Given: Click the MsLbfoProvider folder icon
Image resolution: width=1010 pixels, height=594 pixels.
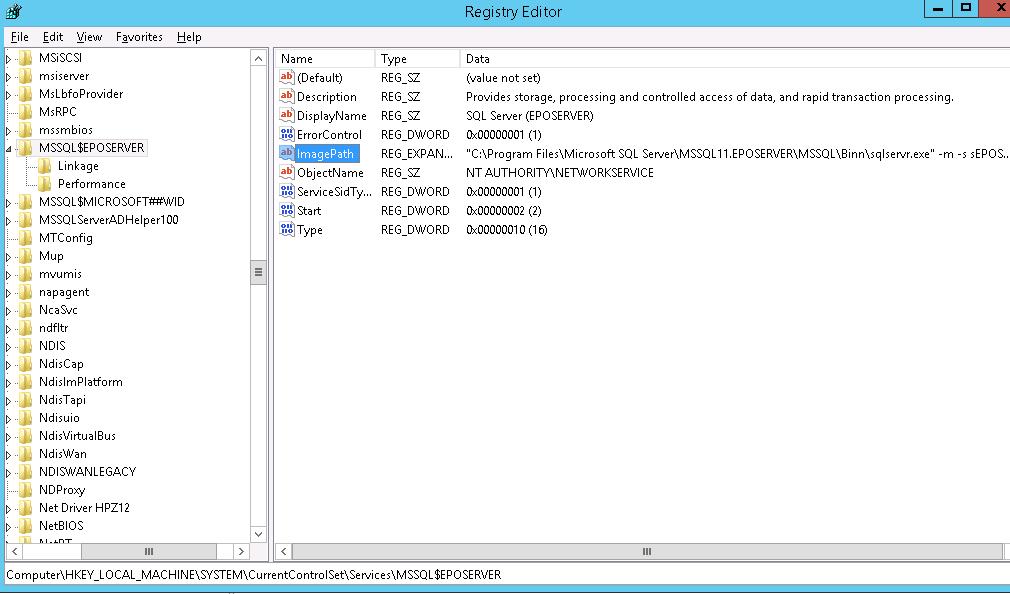Looking at the screenshot, I should pyautogui.click(x=26, y=94).
